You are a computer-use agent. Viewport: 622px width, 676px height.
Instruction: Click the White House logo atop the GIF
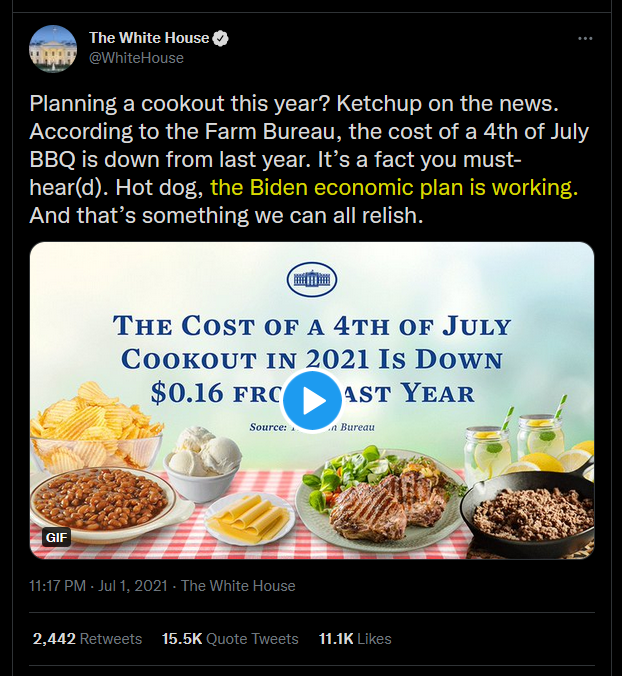click(312, 281)
